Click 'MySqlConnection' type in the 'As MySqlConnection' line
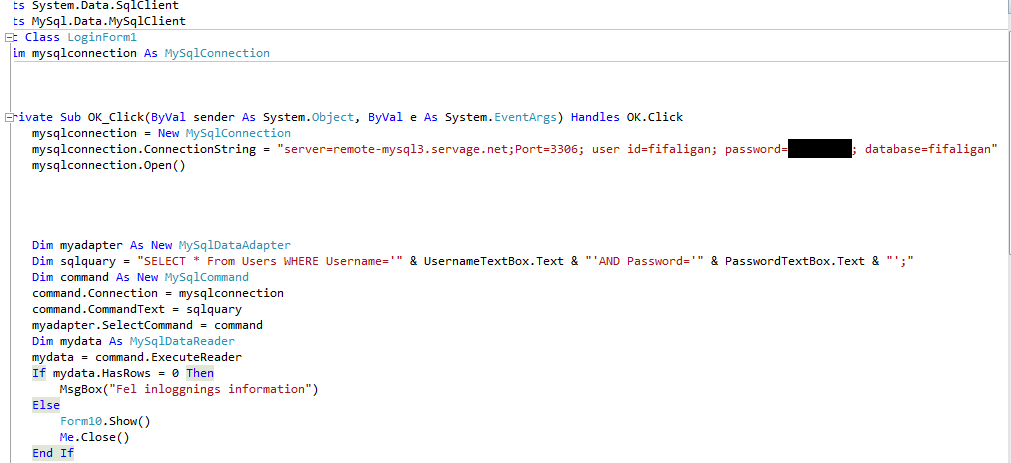Image resolution: width=1011 pixels, height=463 pixels. tap(217, 54)
